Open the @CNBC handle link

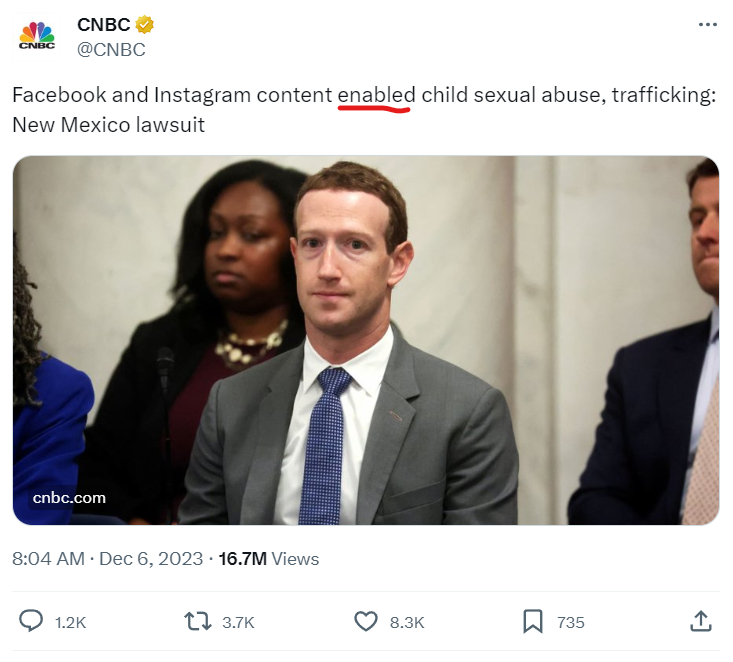coord(111,49)
